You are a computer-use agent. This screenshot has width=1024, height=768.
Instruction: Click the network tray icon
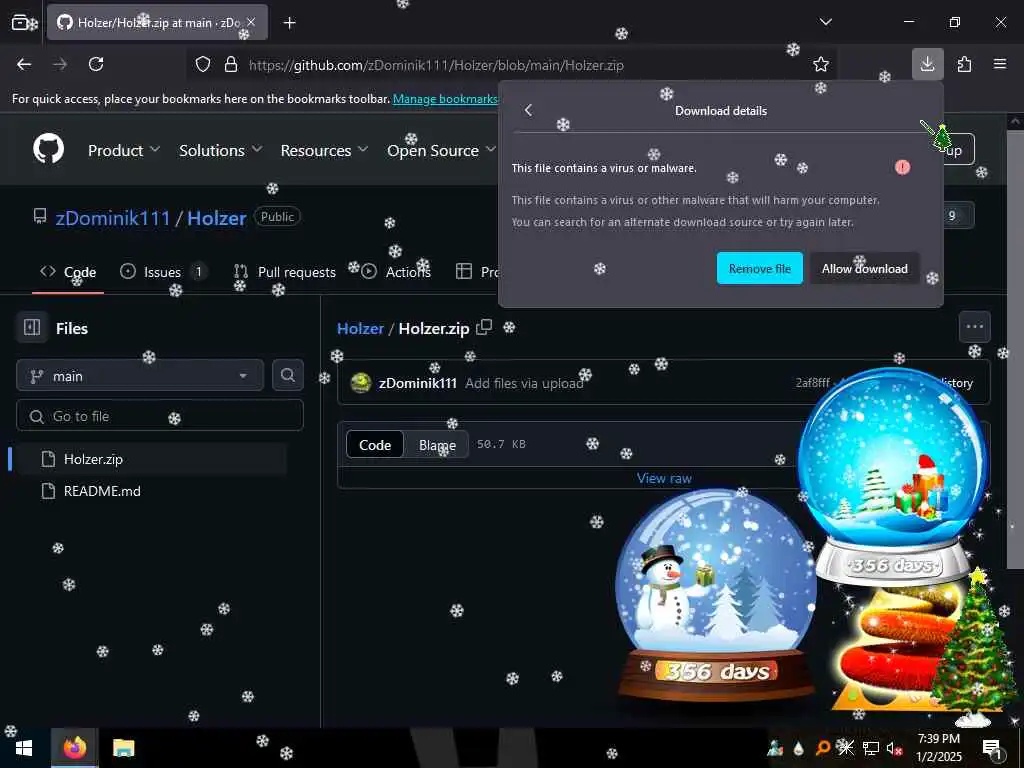click(871, 748)
